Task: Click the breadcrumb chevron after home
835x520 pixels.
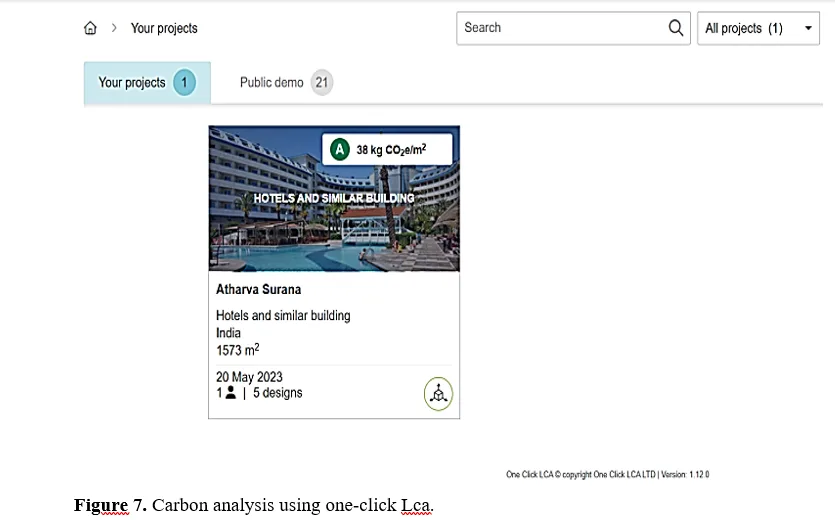Action: click(x=114, y=28)
